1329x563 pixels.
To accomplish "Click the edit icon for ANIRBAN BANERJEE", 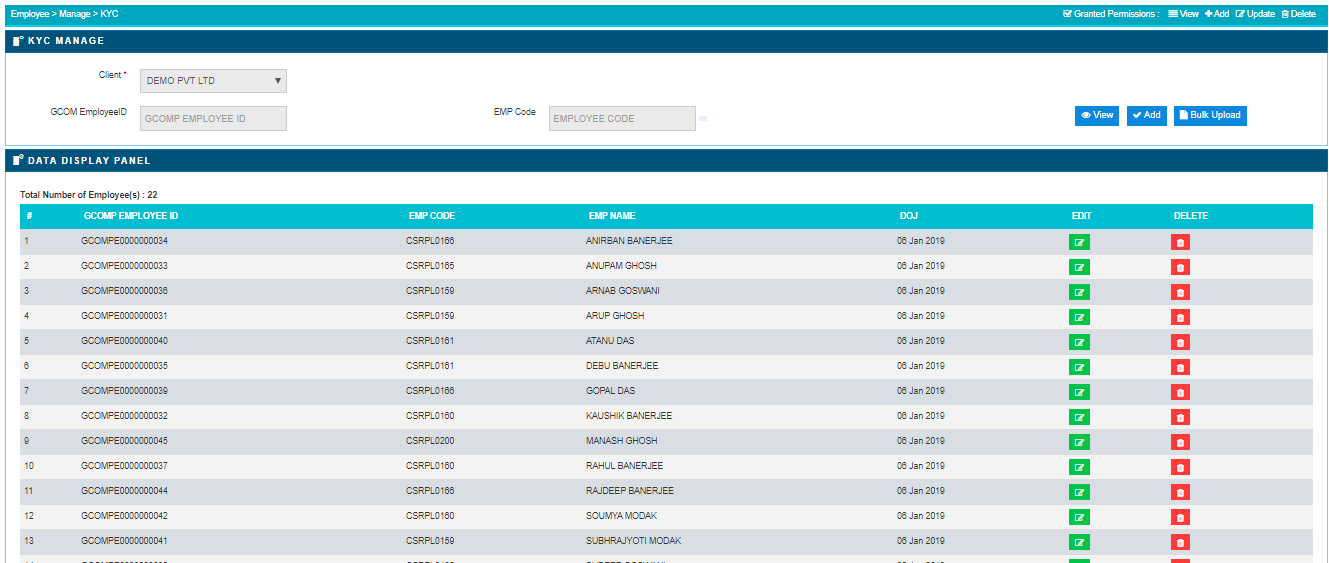I will point(1079,242).
